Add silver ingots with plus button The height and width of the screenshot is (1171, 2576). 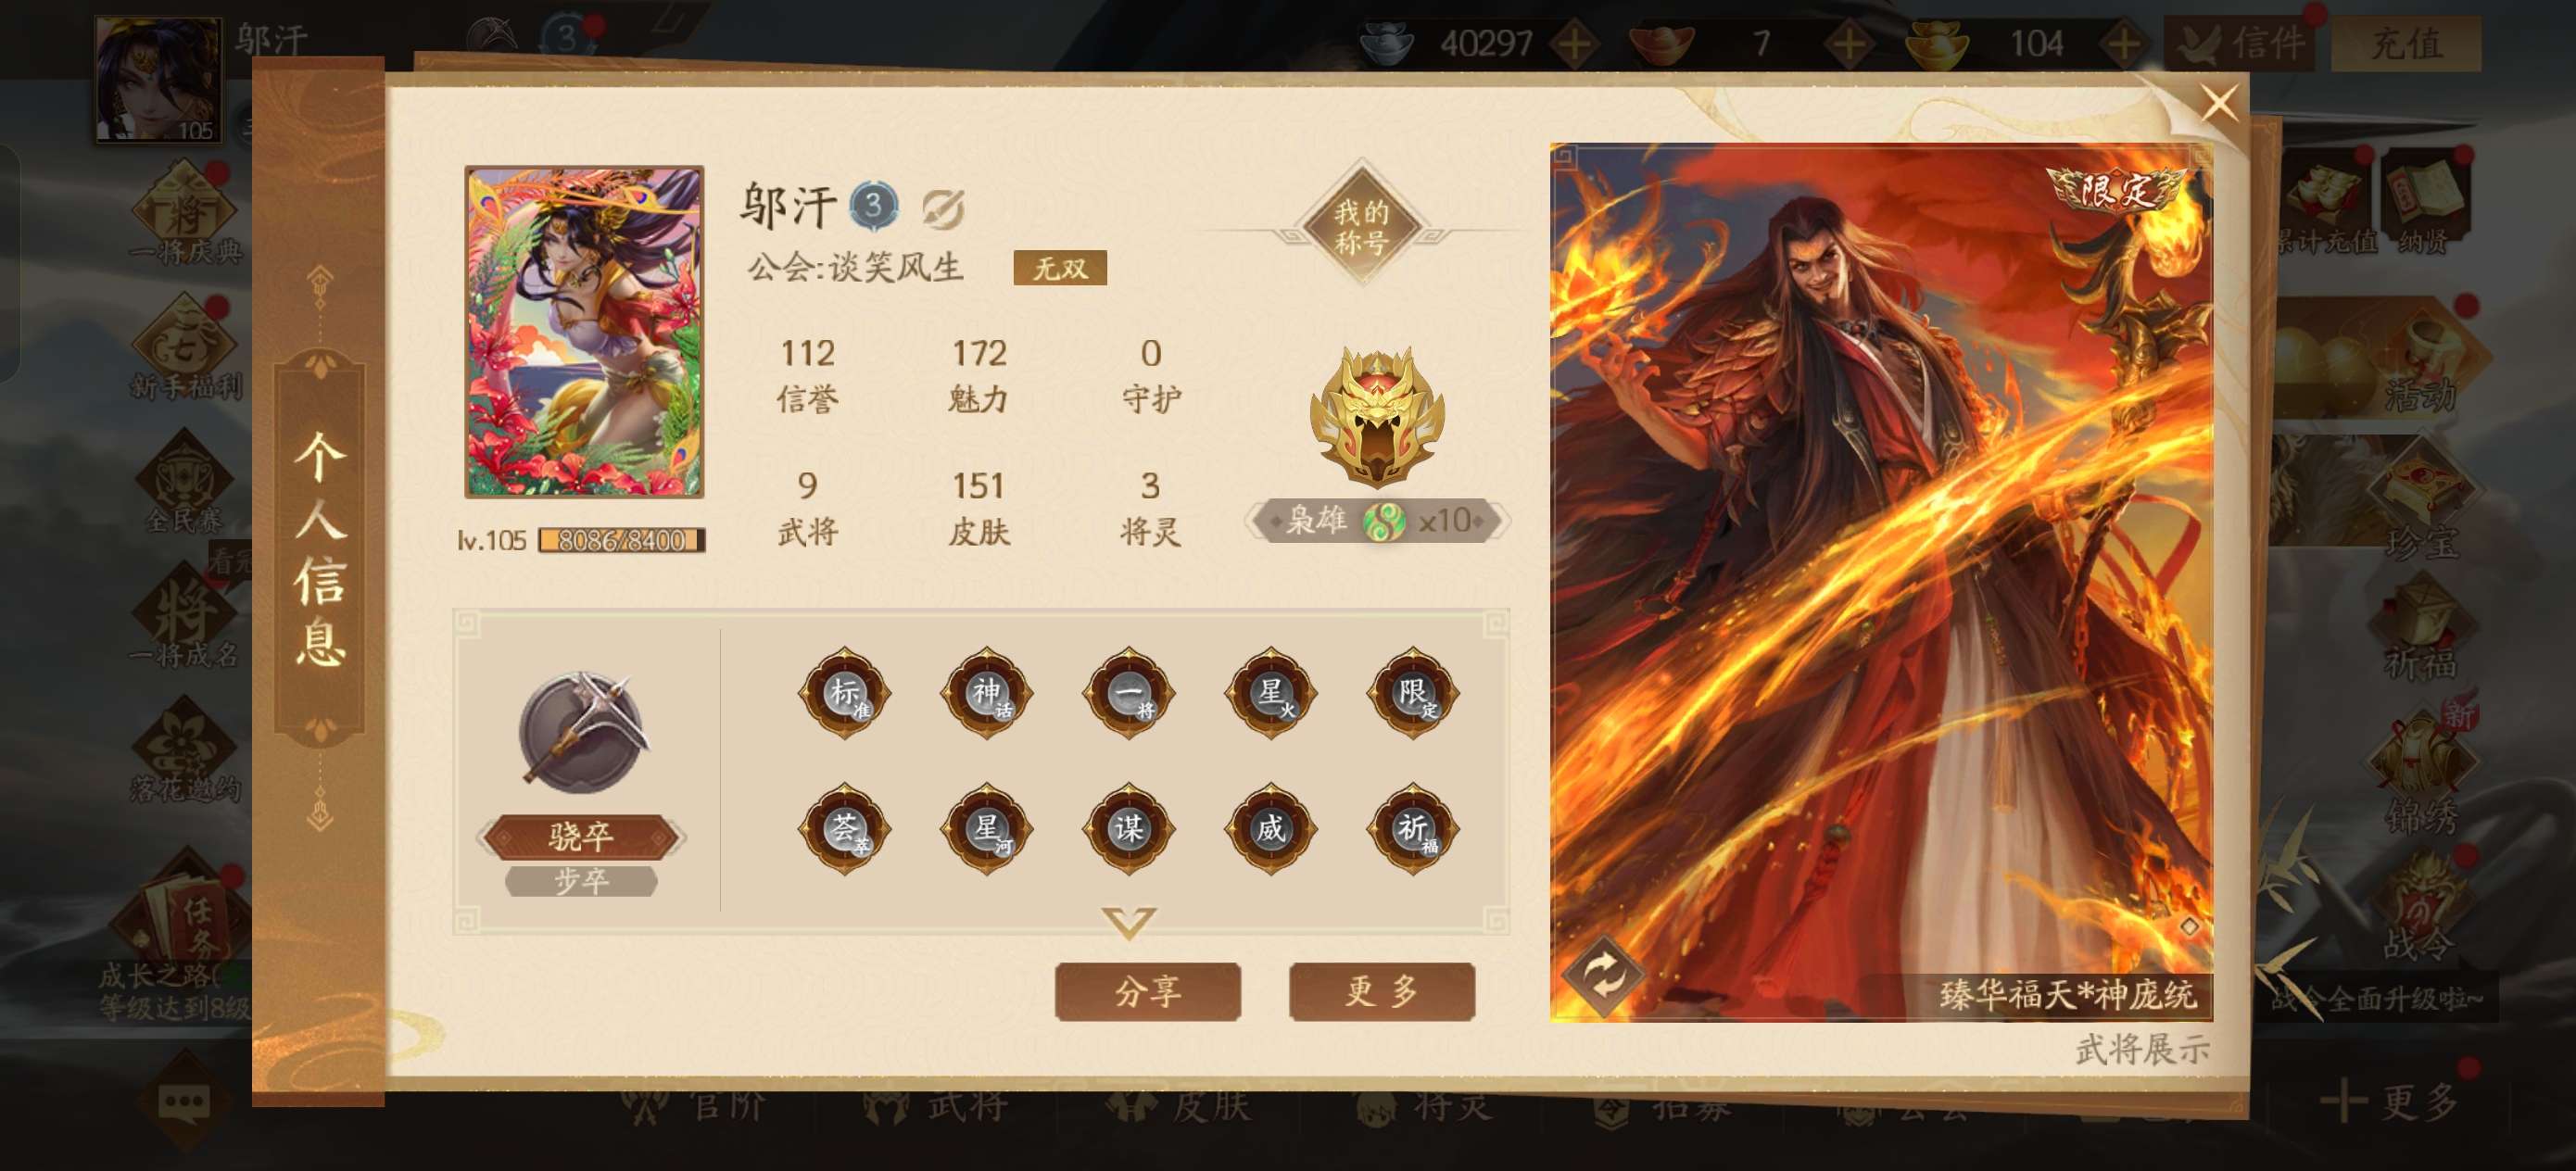click(x=1575, y=44)
